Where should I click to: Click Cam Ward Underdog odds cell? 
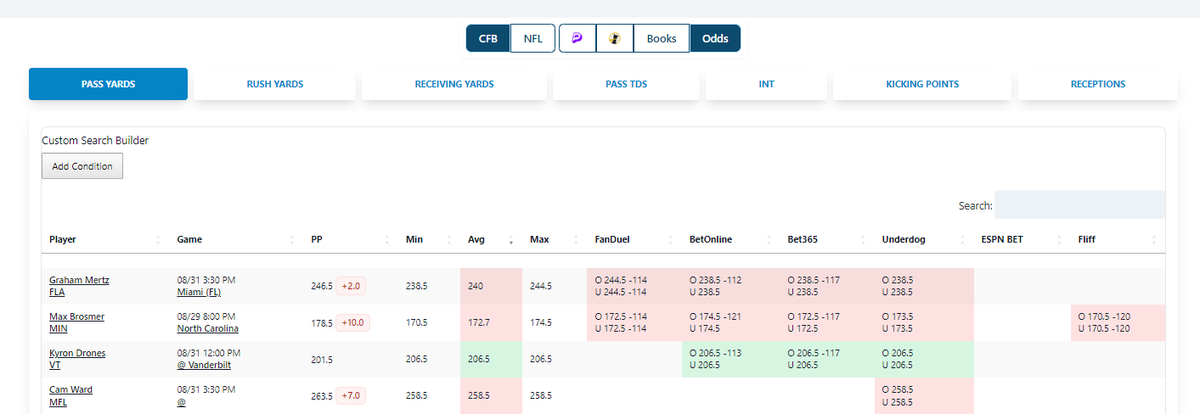[x=924, y=395]
